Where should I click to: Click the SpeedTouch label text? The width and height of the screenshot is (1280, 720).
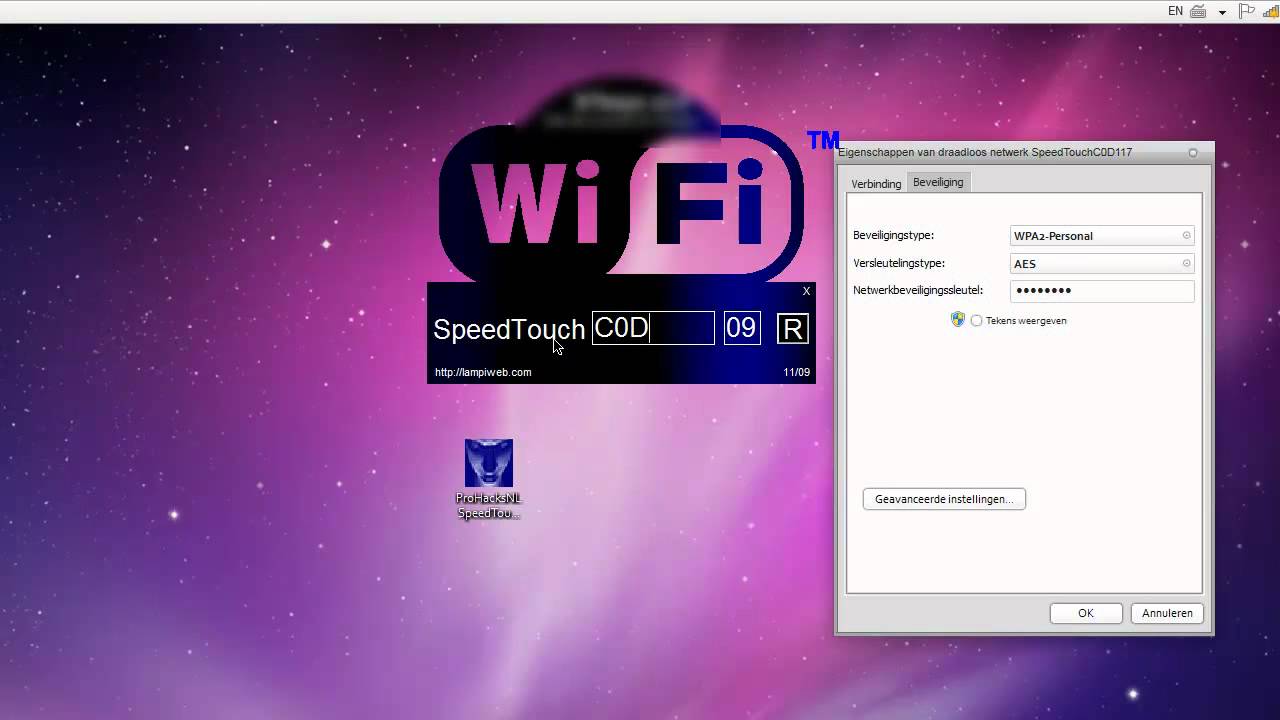509,330
